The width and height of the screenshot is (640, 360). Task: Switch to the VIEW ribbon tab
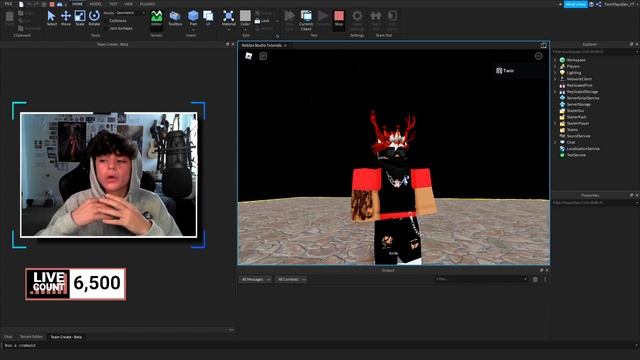(129, 4)
